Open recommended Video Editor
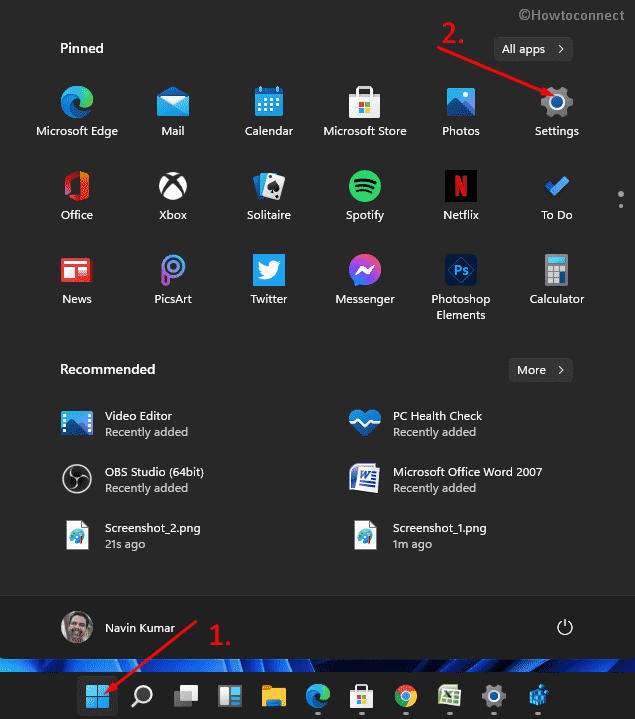Viewport: 635px width, 719px height. (125, 424)
